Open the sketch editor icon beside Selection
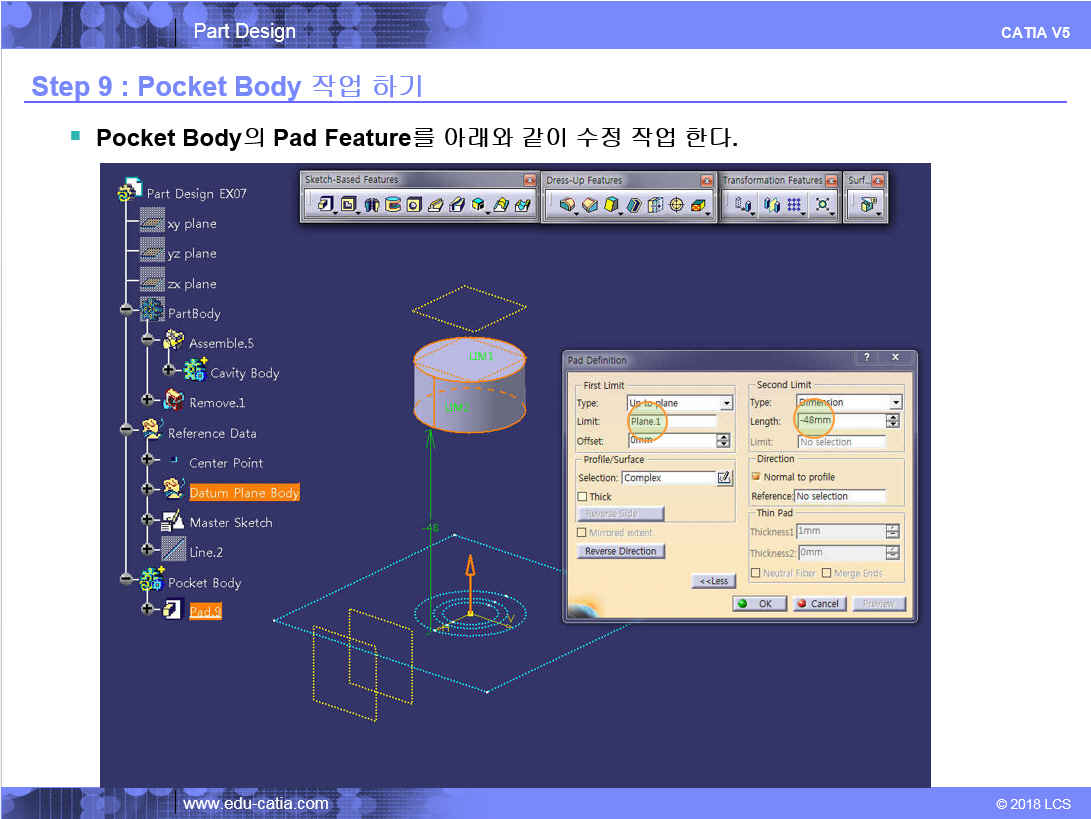Image resolution: width=1091 pixels, height=819 pixels. click(724, 478)
